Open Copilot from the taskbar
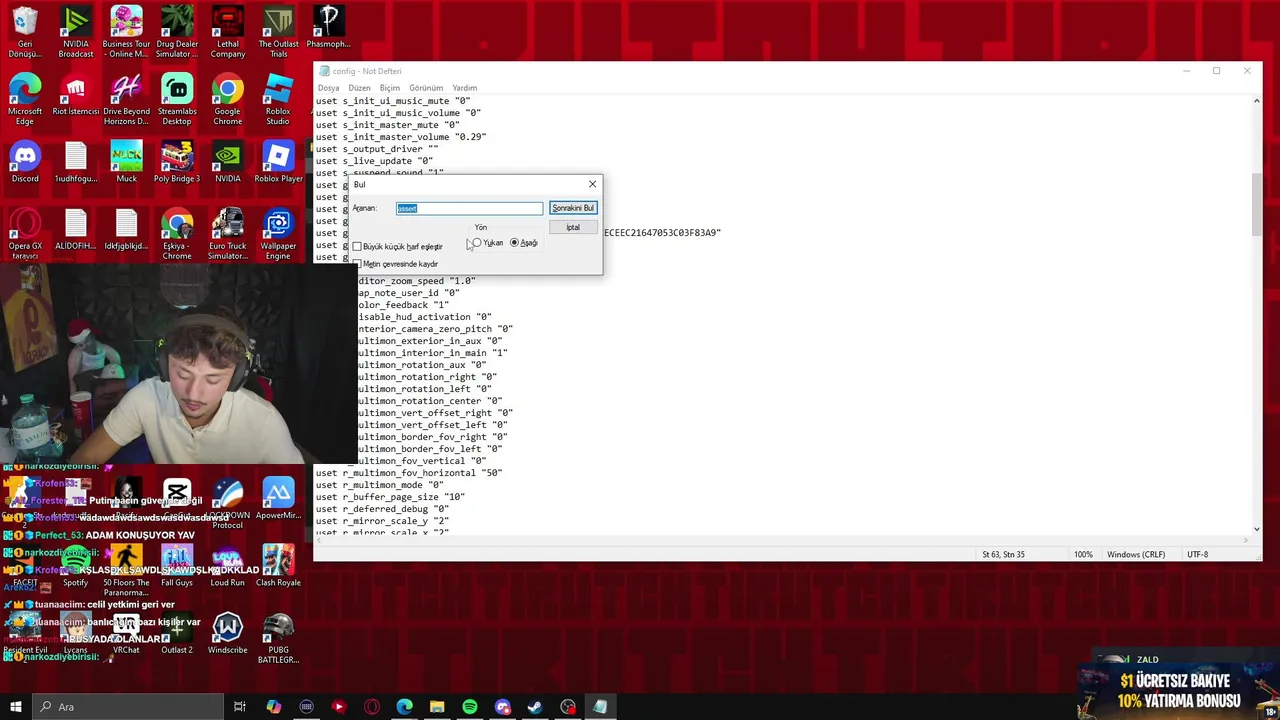This screenshot has height=720, width=1280. click(x=273, y=707)
